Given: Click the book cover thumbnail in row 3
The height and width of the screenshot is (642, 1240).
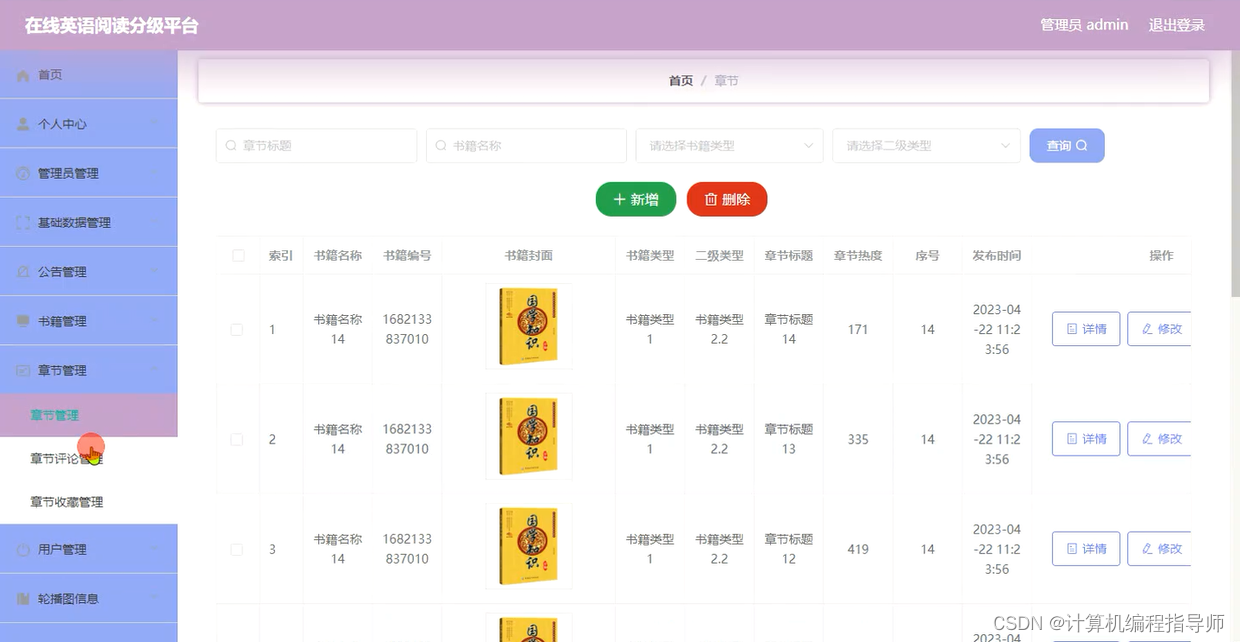Looking at the screenshot, I should (x=529, y=546).
